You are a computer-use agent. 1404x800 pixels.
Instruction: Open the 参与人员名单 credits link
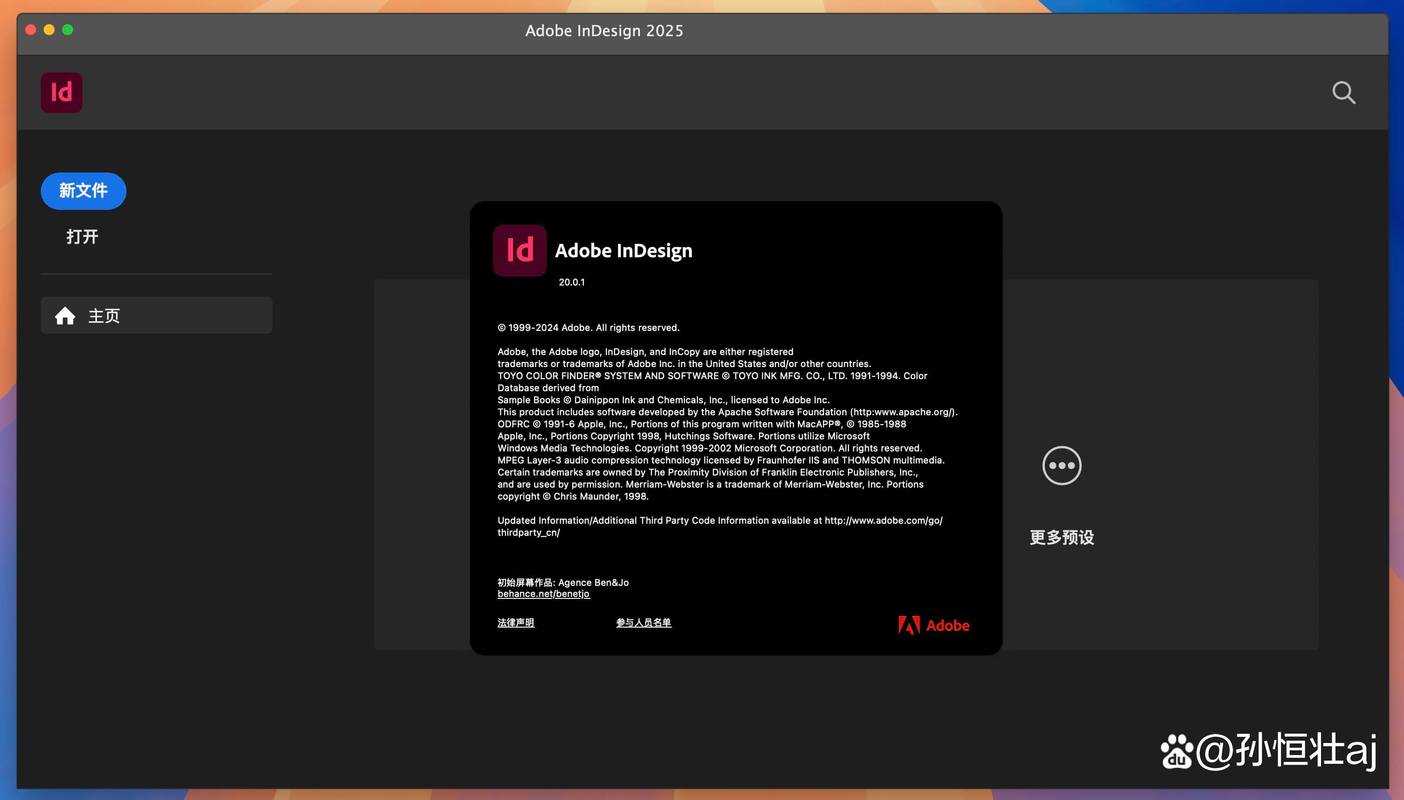(644, 623)
